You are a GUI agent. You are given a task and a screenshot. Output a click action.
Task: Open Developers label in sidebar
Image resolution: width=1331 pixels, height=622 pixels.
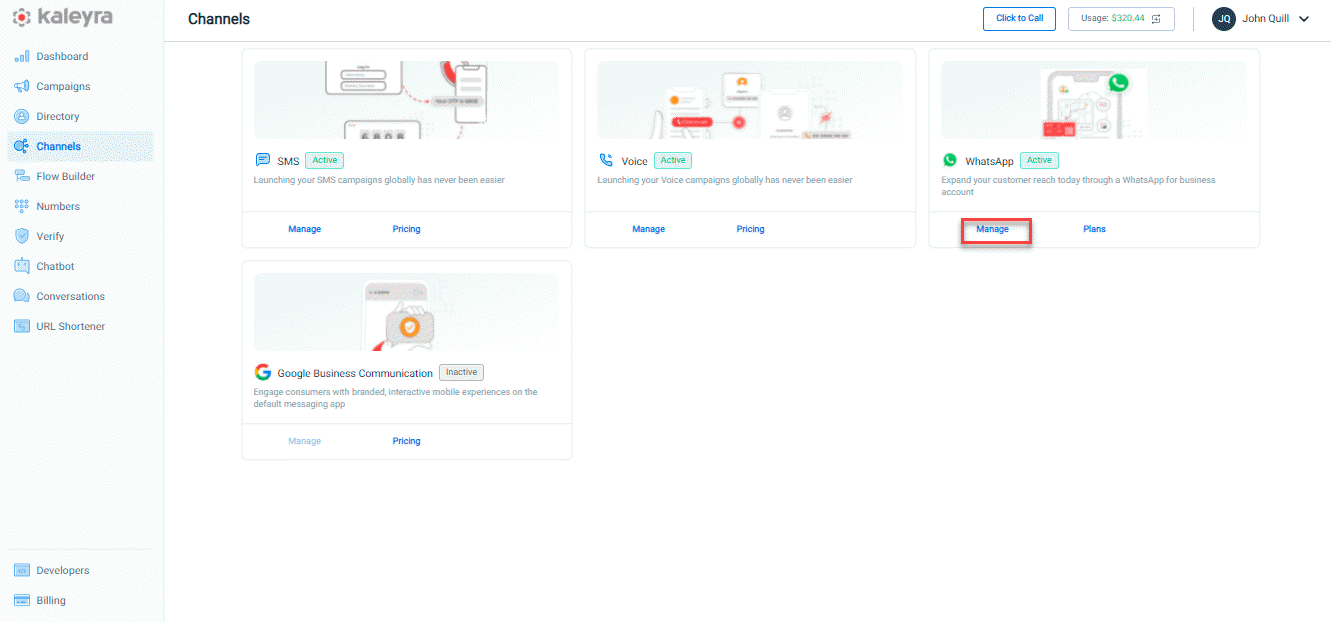(x=63, y=570)
